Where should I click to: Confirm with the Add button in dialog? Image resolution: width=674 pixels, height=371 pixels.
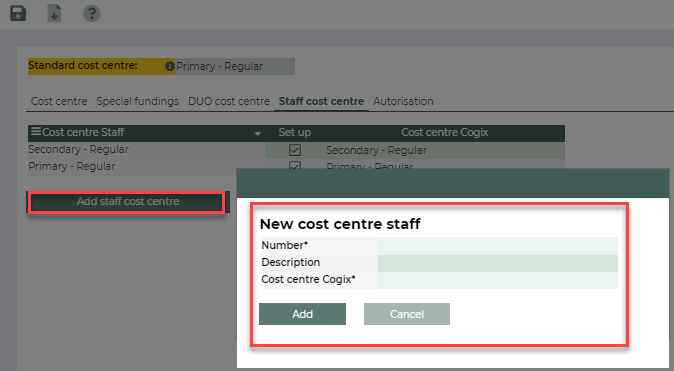click(302, 314)
